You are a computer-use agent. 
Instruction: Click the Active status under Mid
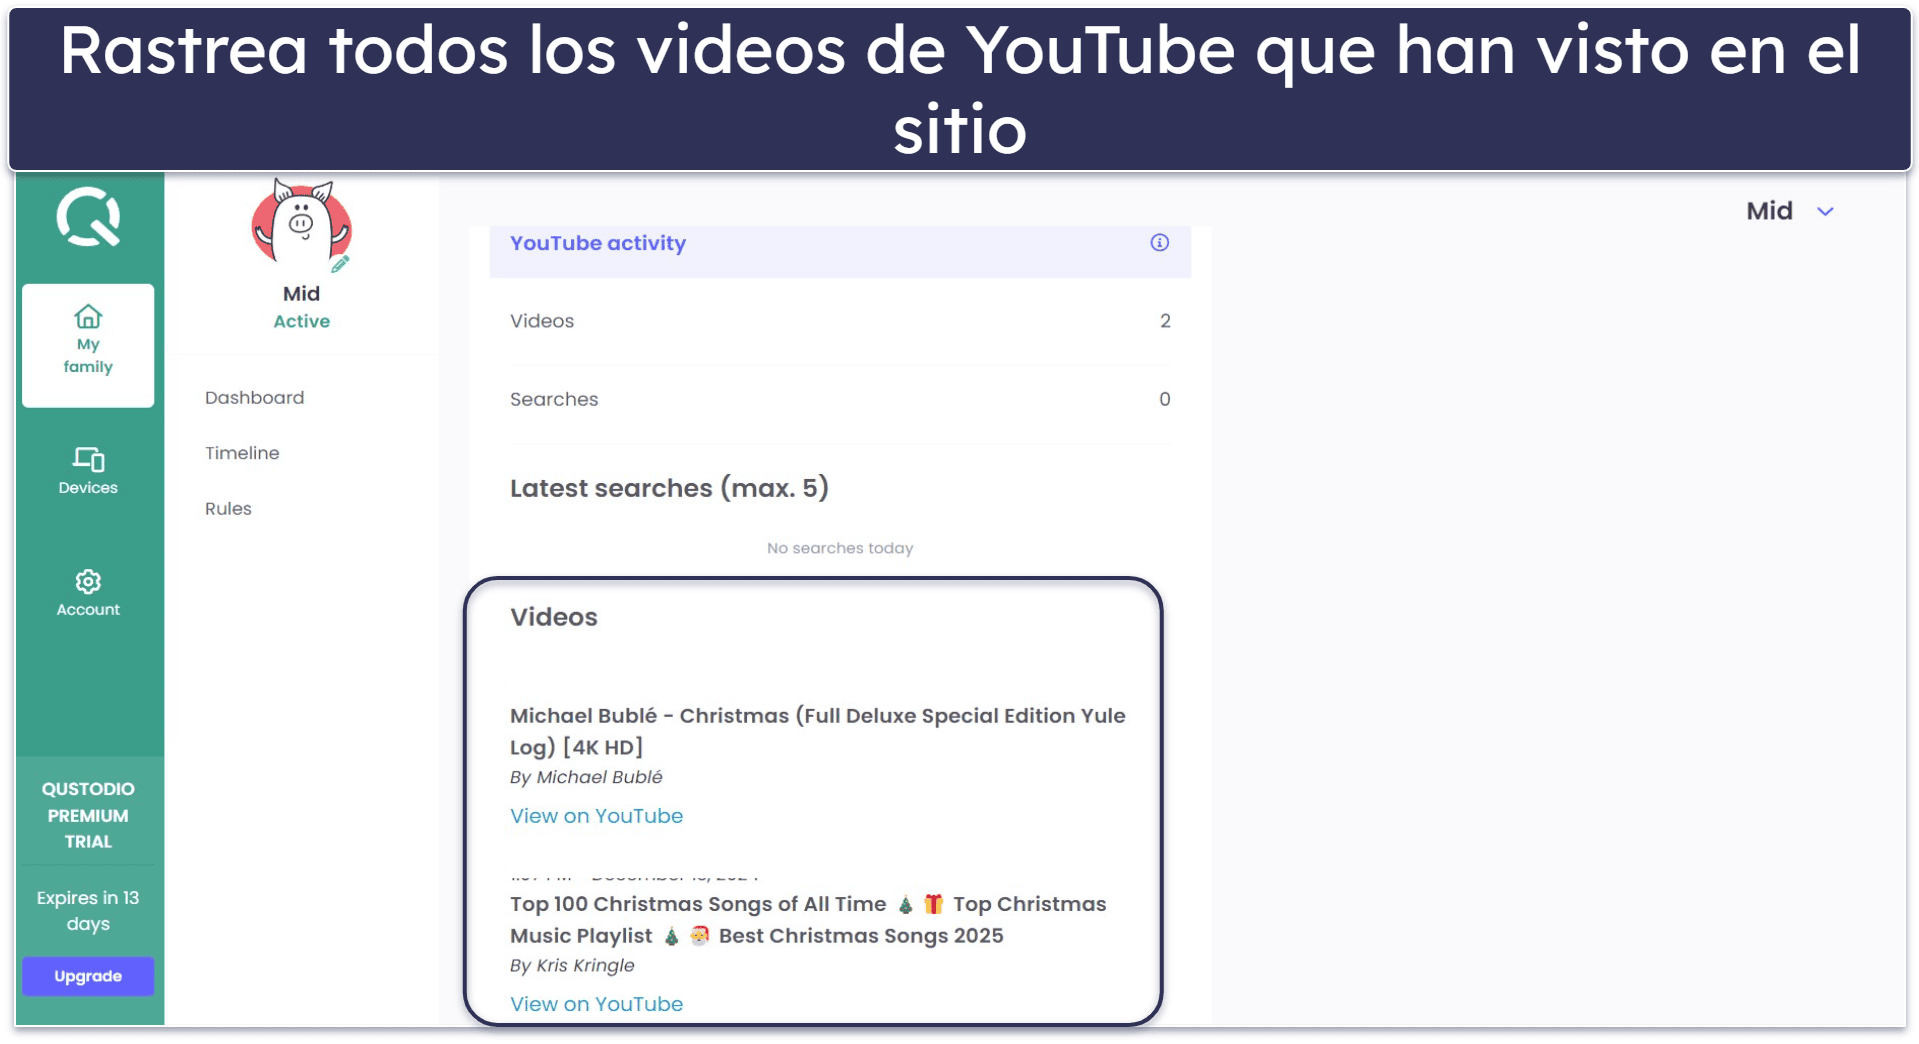(301, 321)
